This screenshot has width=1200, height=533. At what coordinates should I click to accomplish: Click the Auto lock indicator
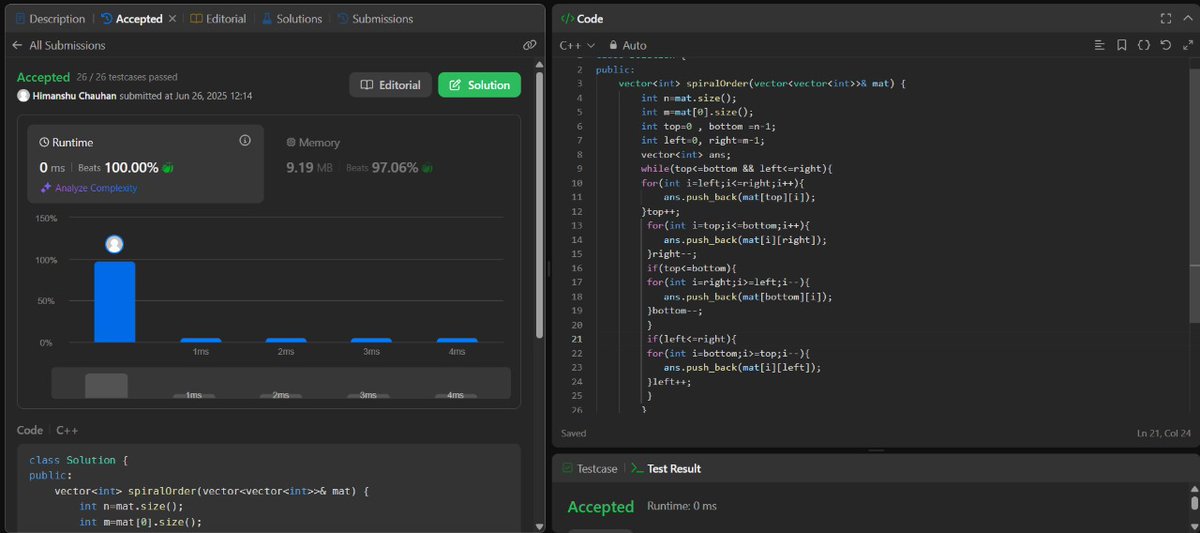627,45
